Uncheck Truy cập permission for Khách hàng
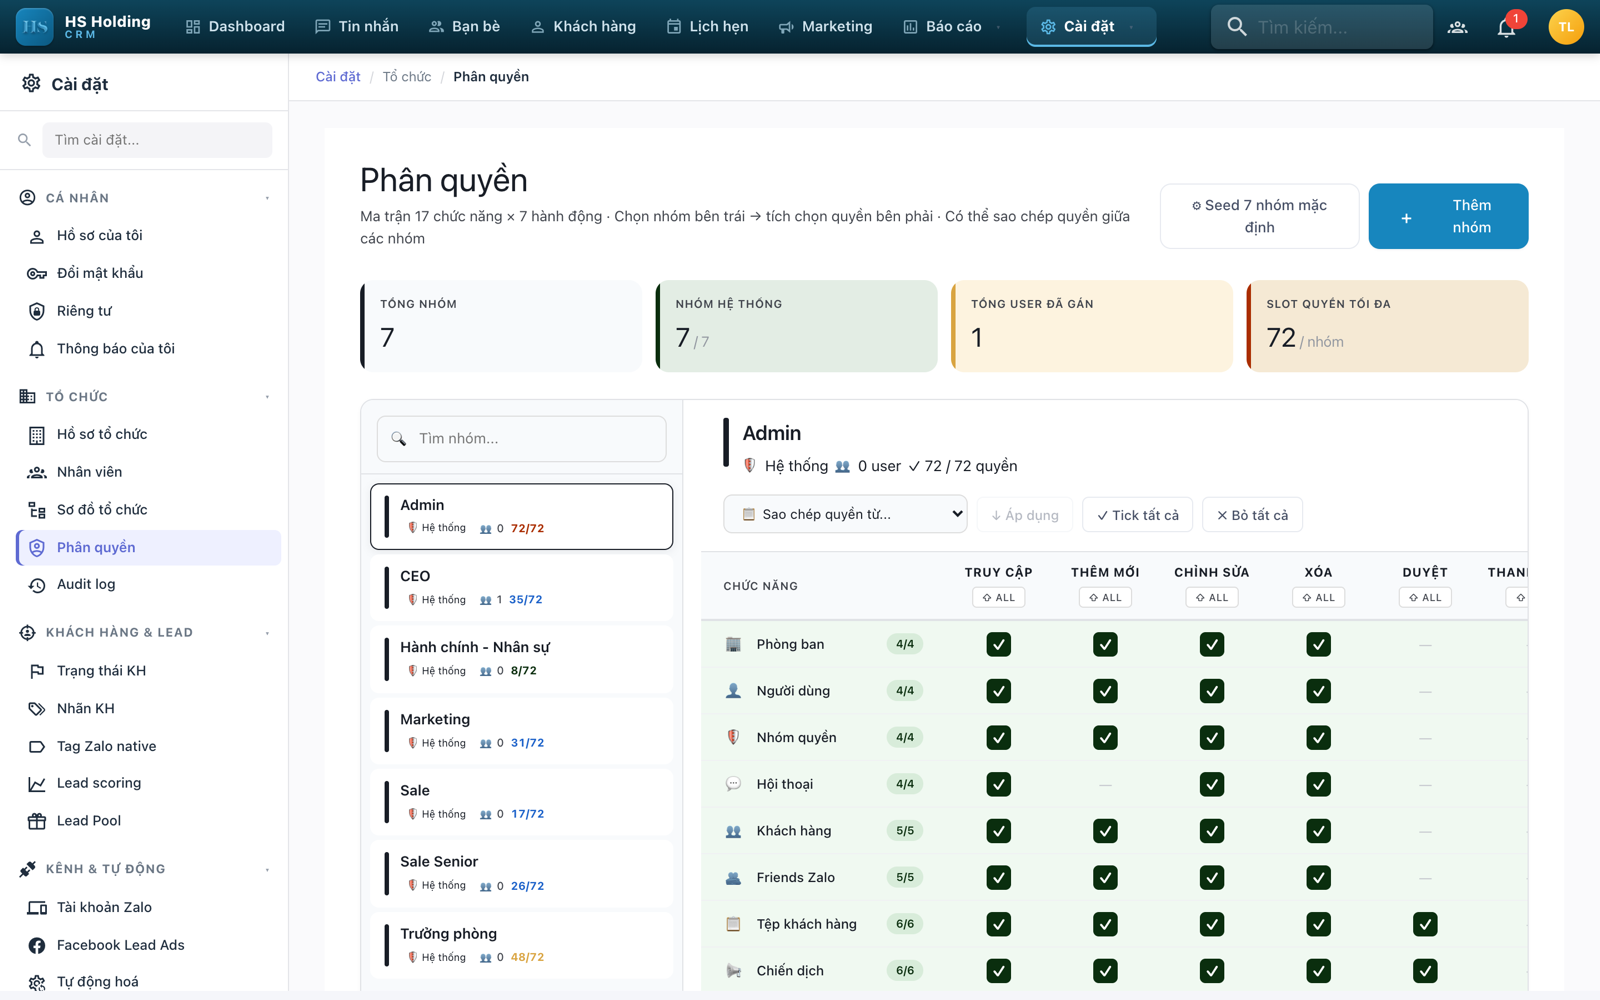 998,831
